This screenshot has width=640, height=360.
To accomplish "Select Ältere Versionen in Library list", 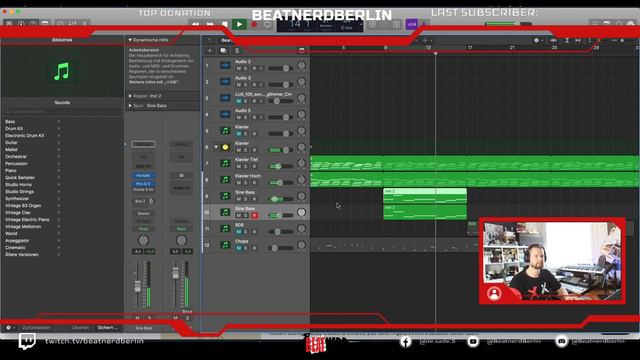I will [22, 254].
